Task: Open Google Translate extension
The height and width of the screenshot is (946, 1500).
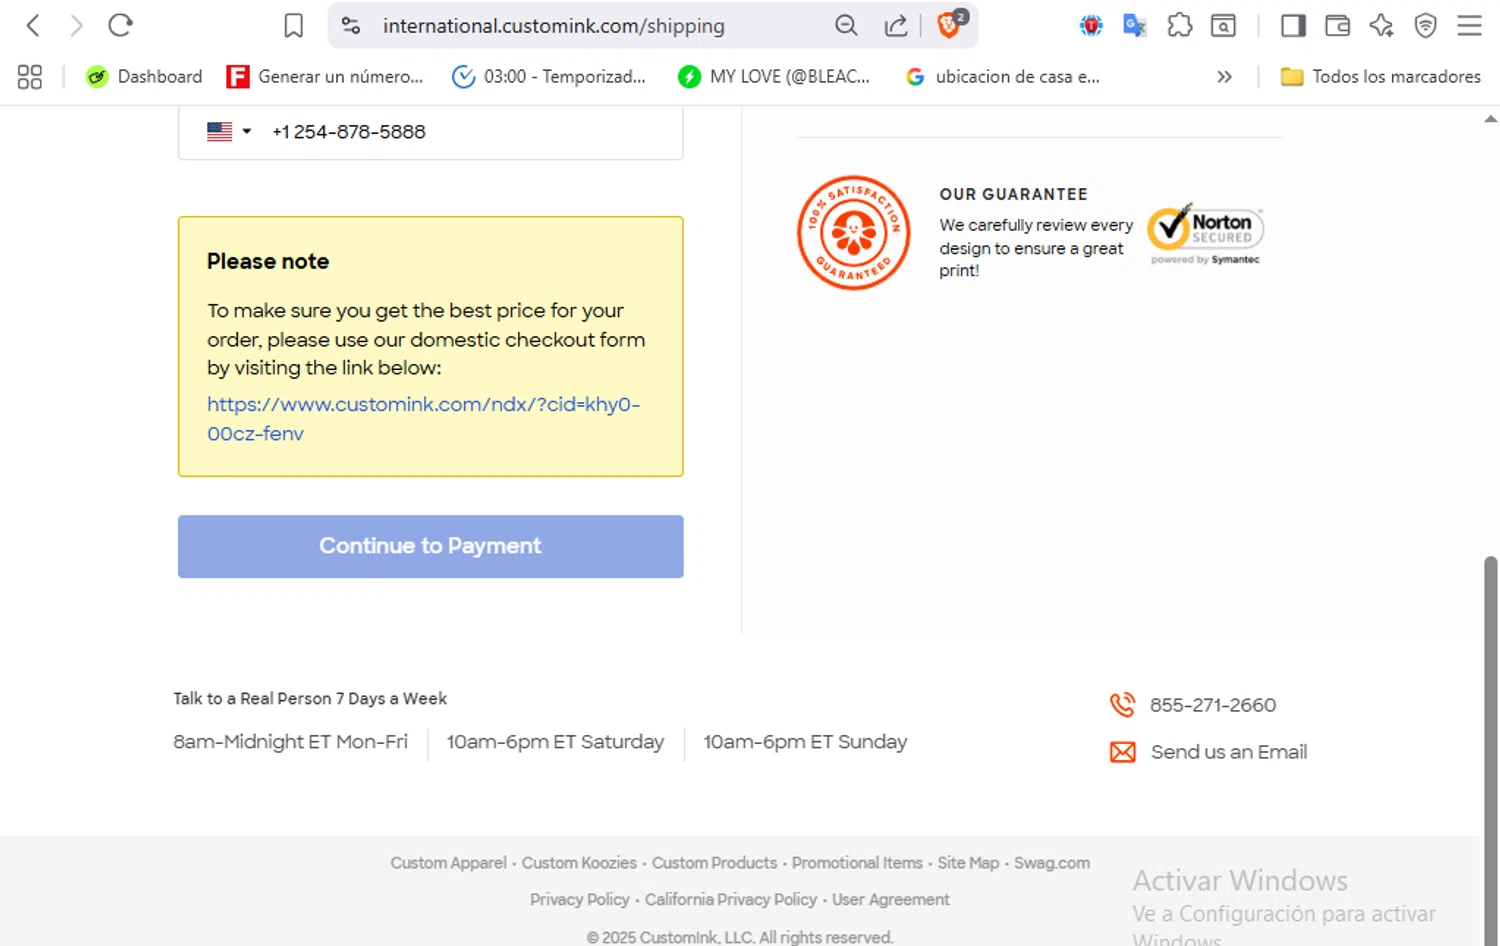Action: 1135,25
